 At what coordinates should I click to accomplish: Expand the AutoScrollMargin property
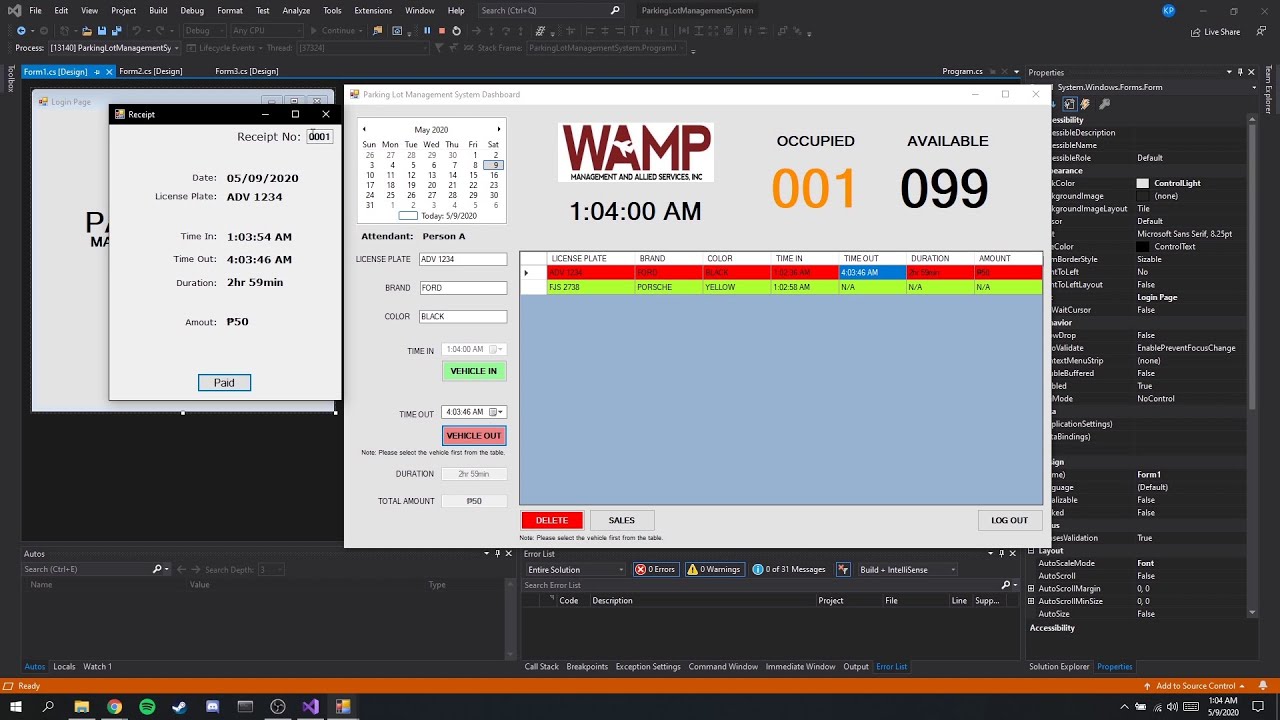[x=1031, y=589]
